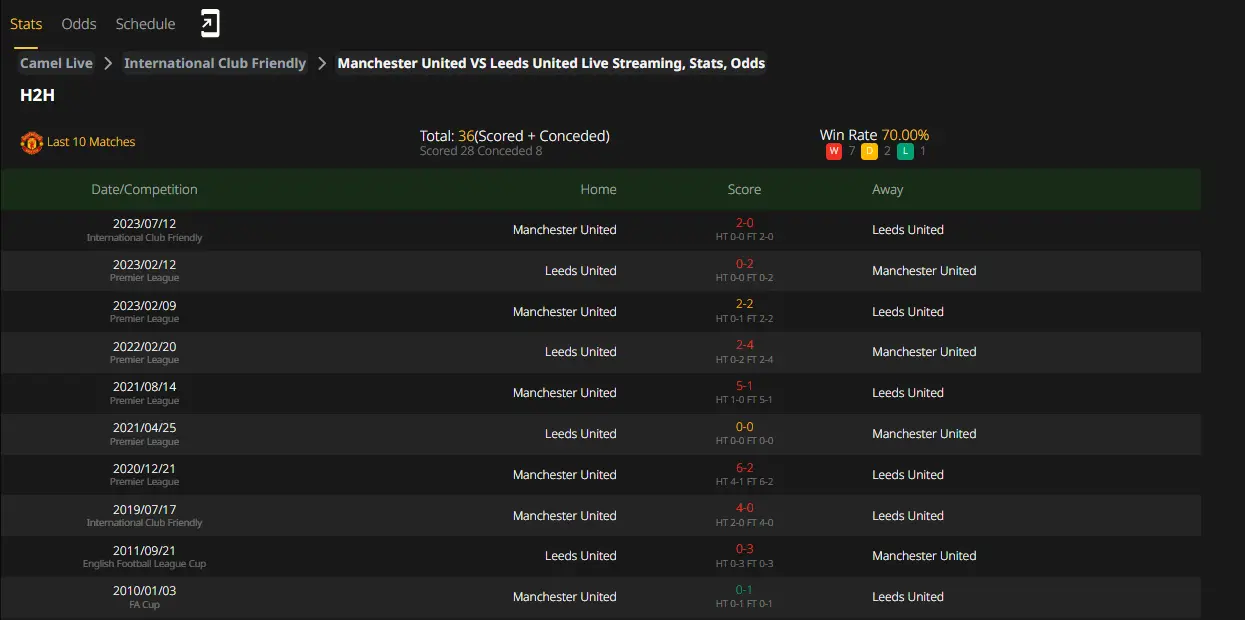Click the Manchester United crest icon
The image size is (1245, 620).
[x=31, y=142]
